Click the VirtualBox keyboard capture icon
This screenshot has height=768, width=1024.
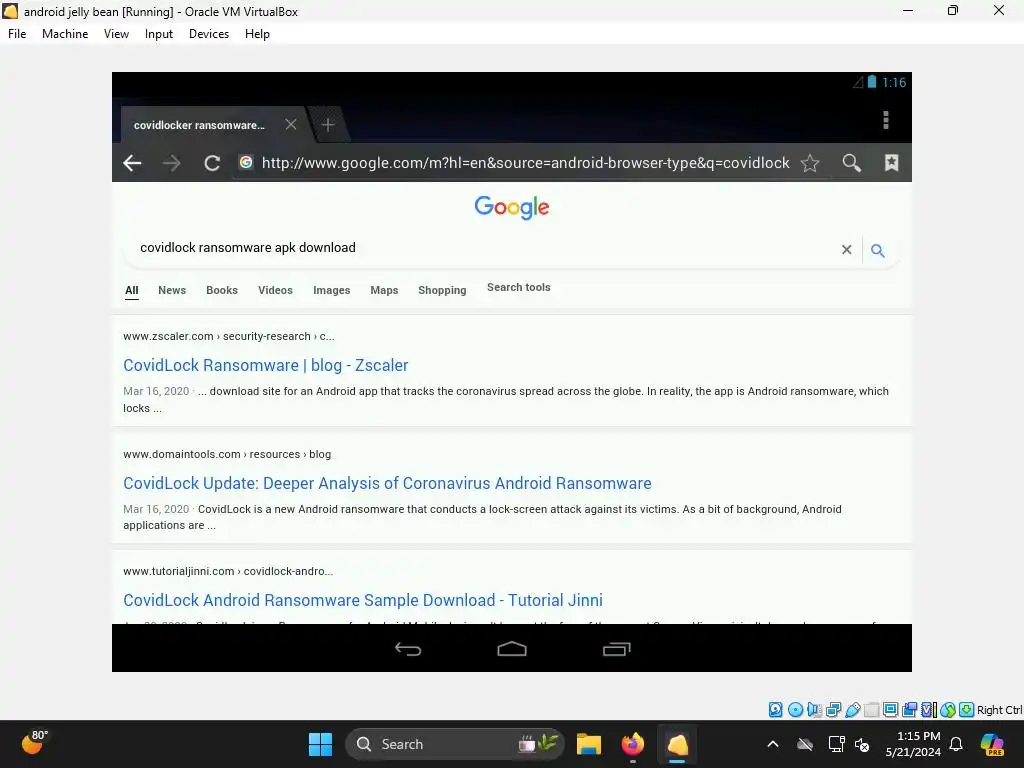point(967,710)
